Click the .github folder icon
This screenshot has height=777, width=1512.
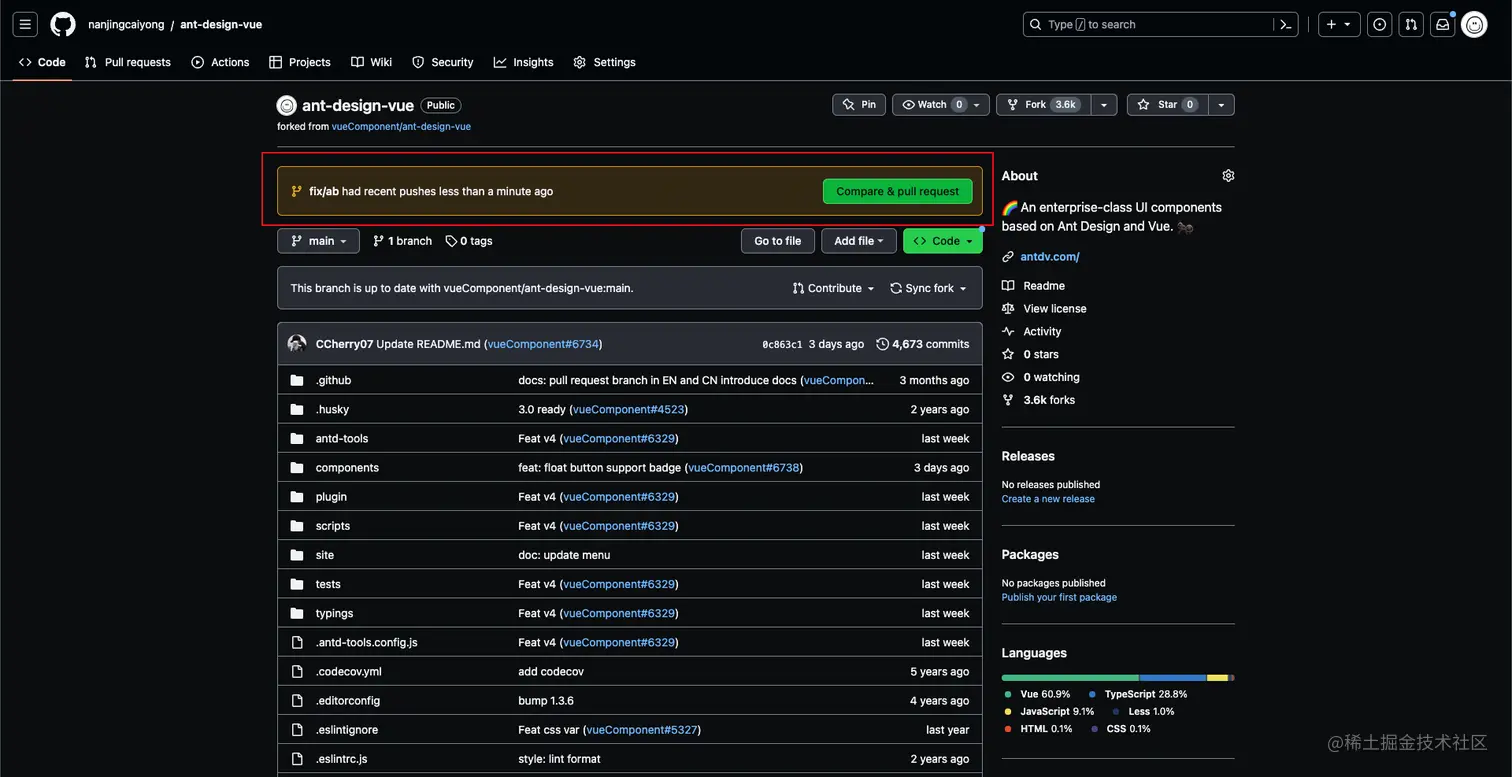(297, 380)
